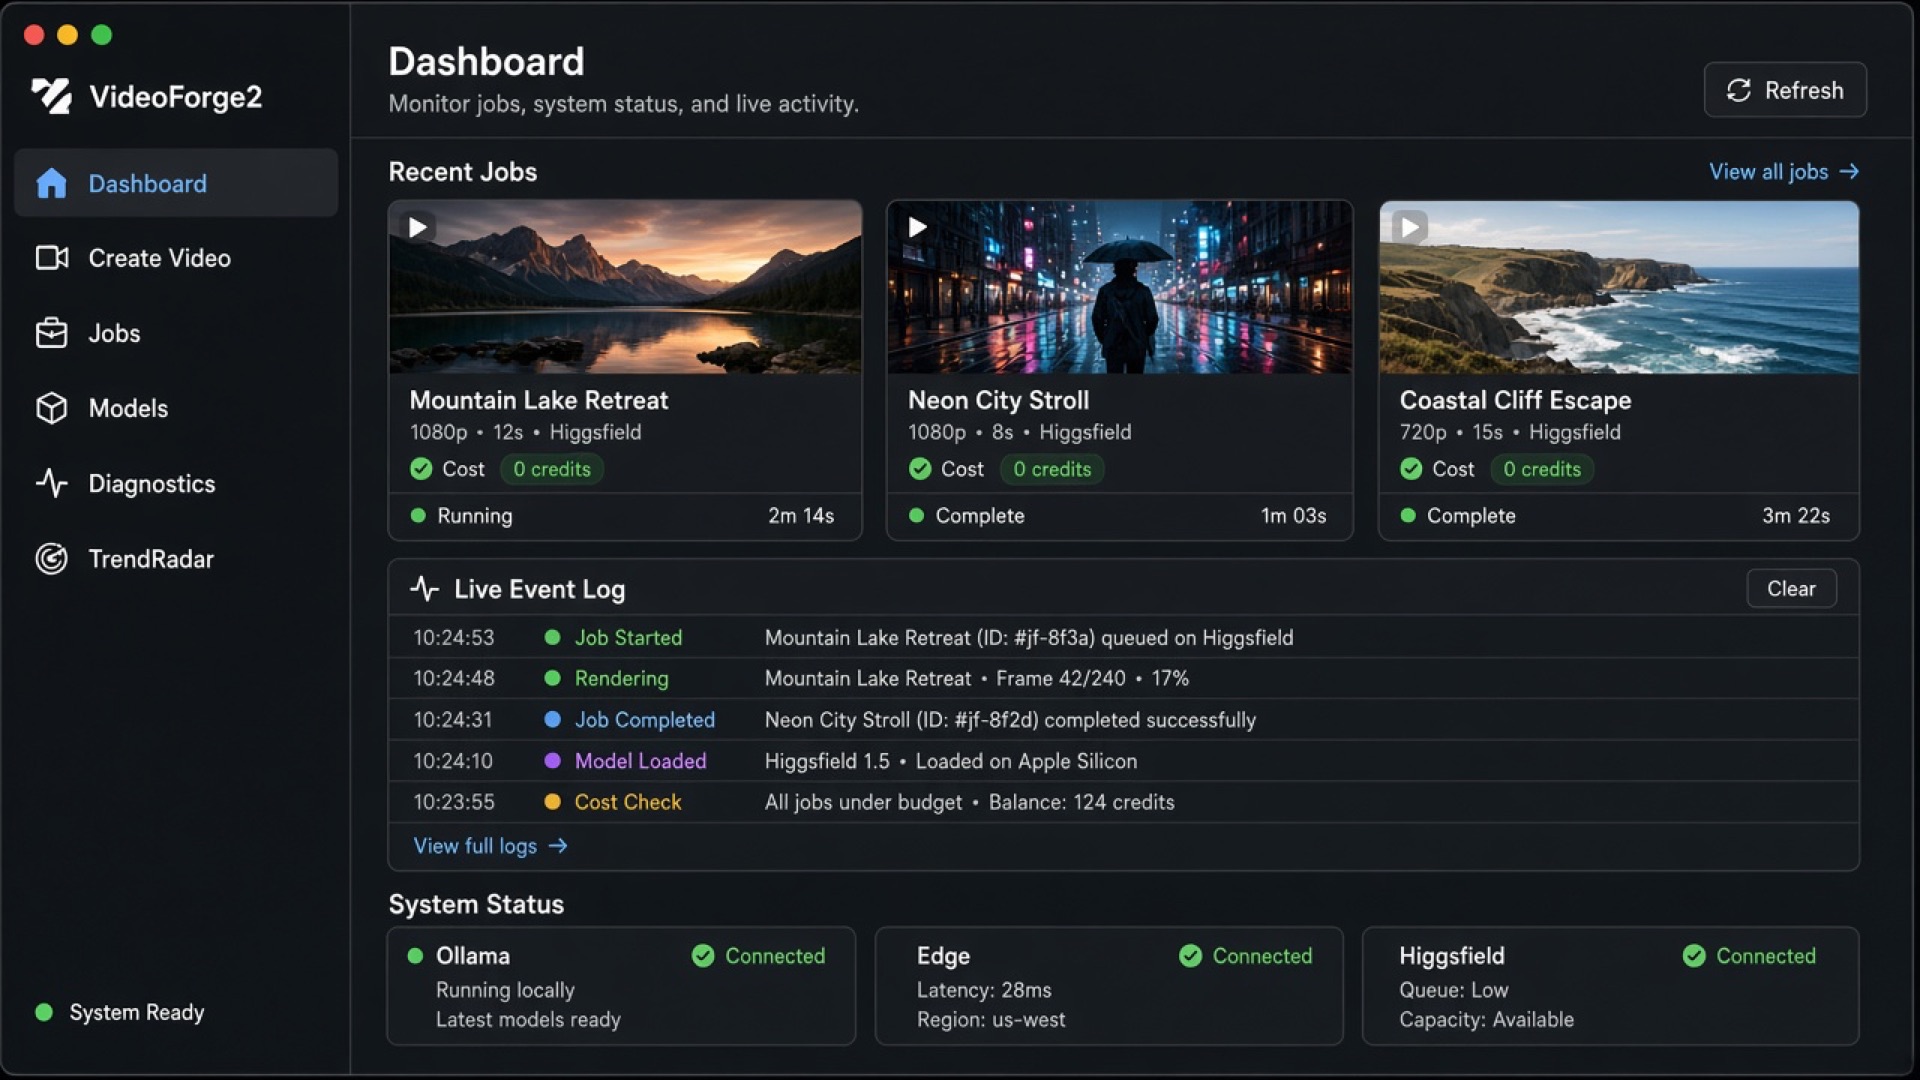The height and width of the screenshot is (1080, 1920).
Task: Click the pulse icon beside Live Event Log
Action: [x=424, y=588]
